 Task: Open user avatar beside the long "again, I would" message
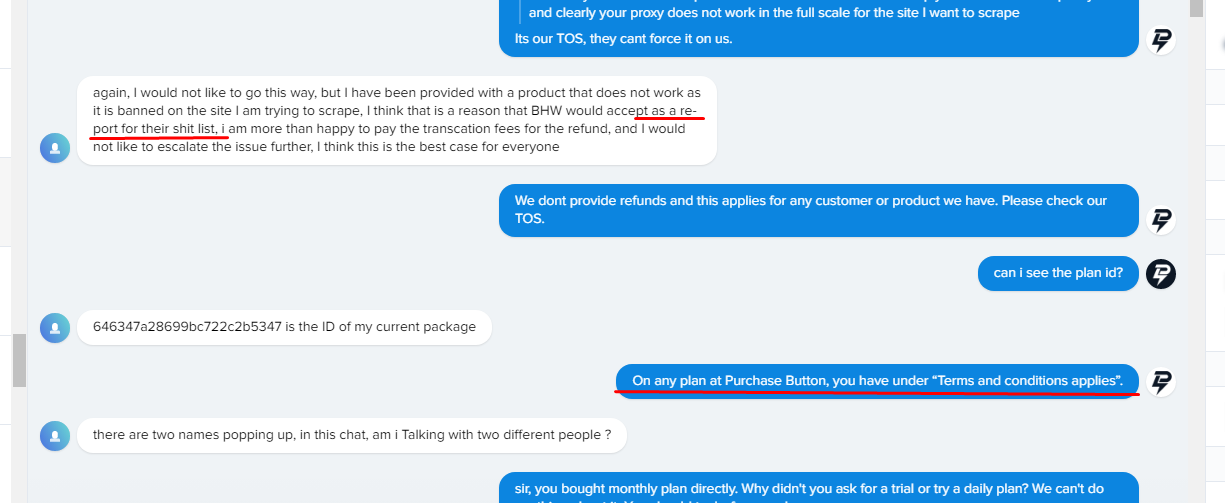point(55,148)
